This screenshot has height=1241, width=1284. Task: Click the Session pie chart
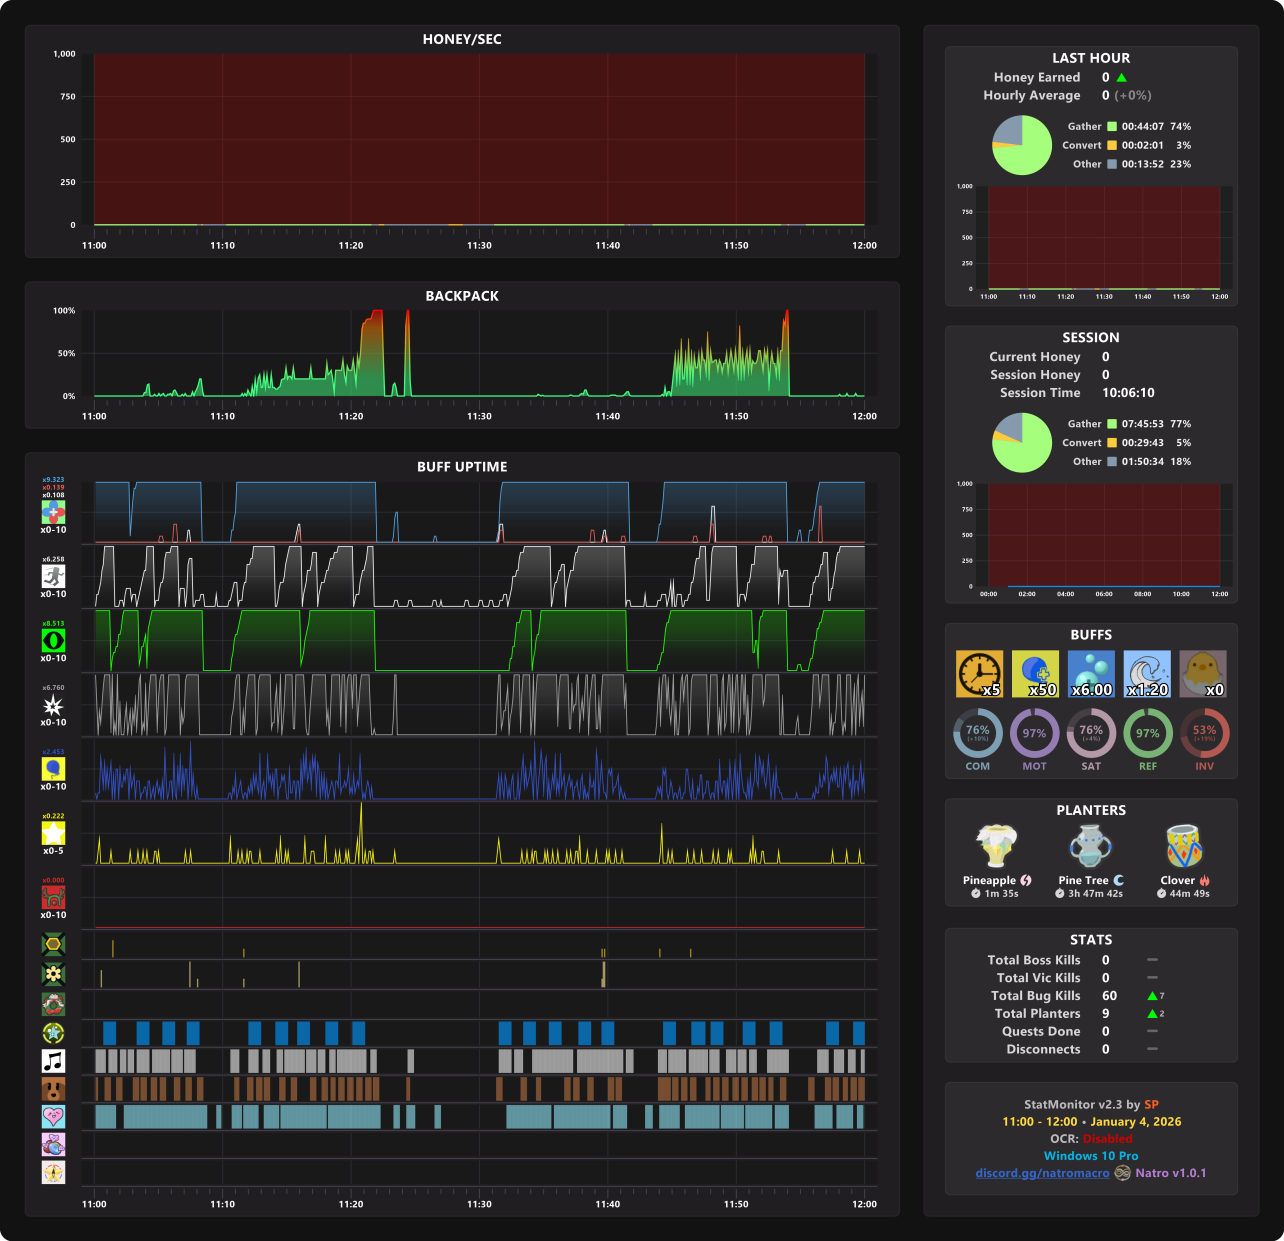(1022, 442)
